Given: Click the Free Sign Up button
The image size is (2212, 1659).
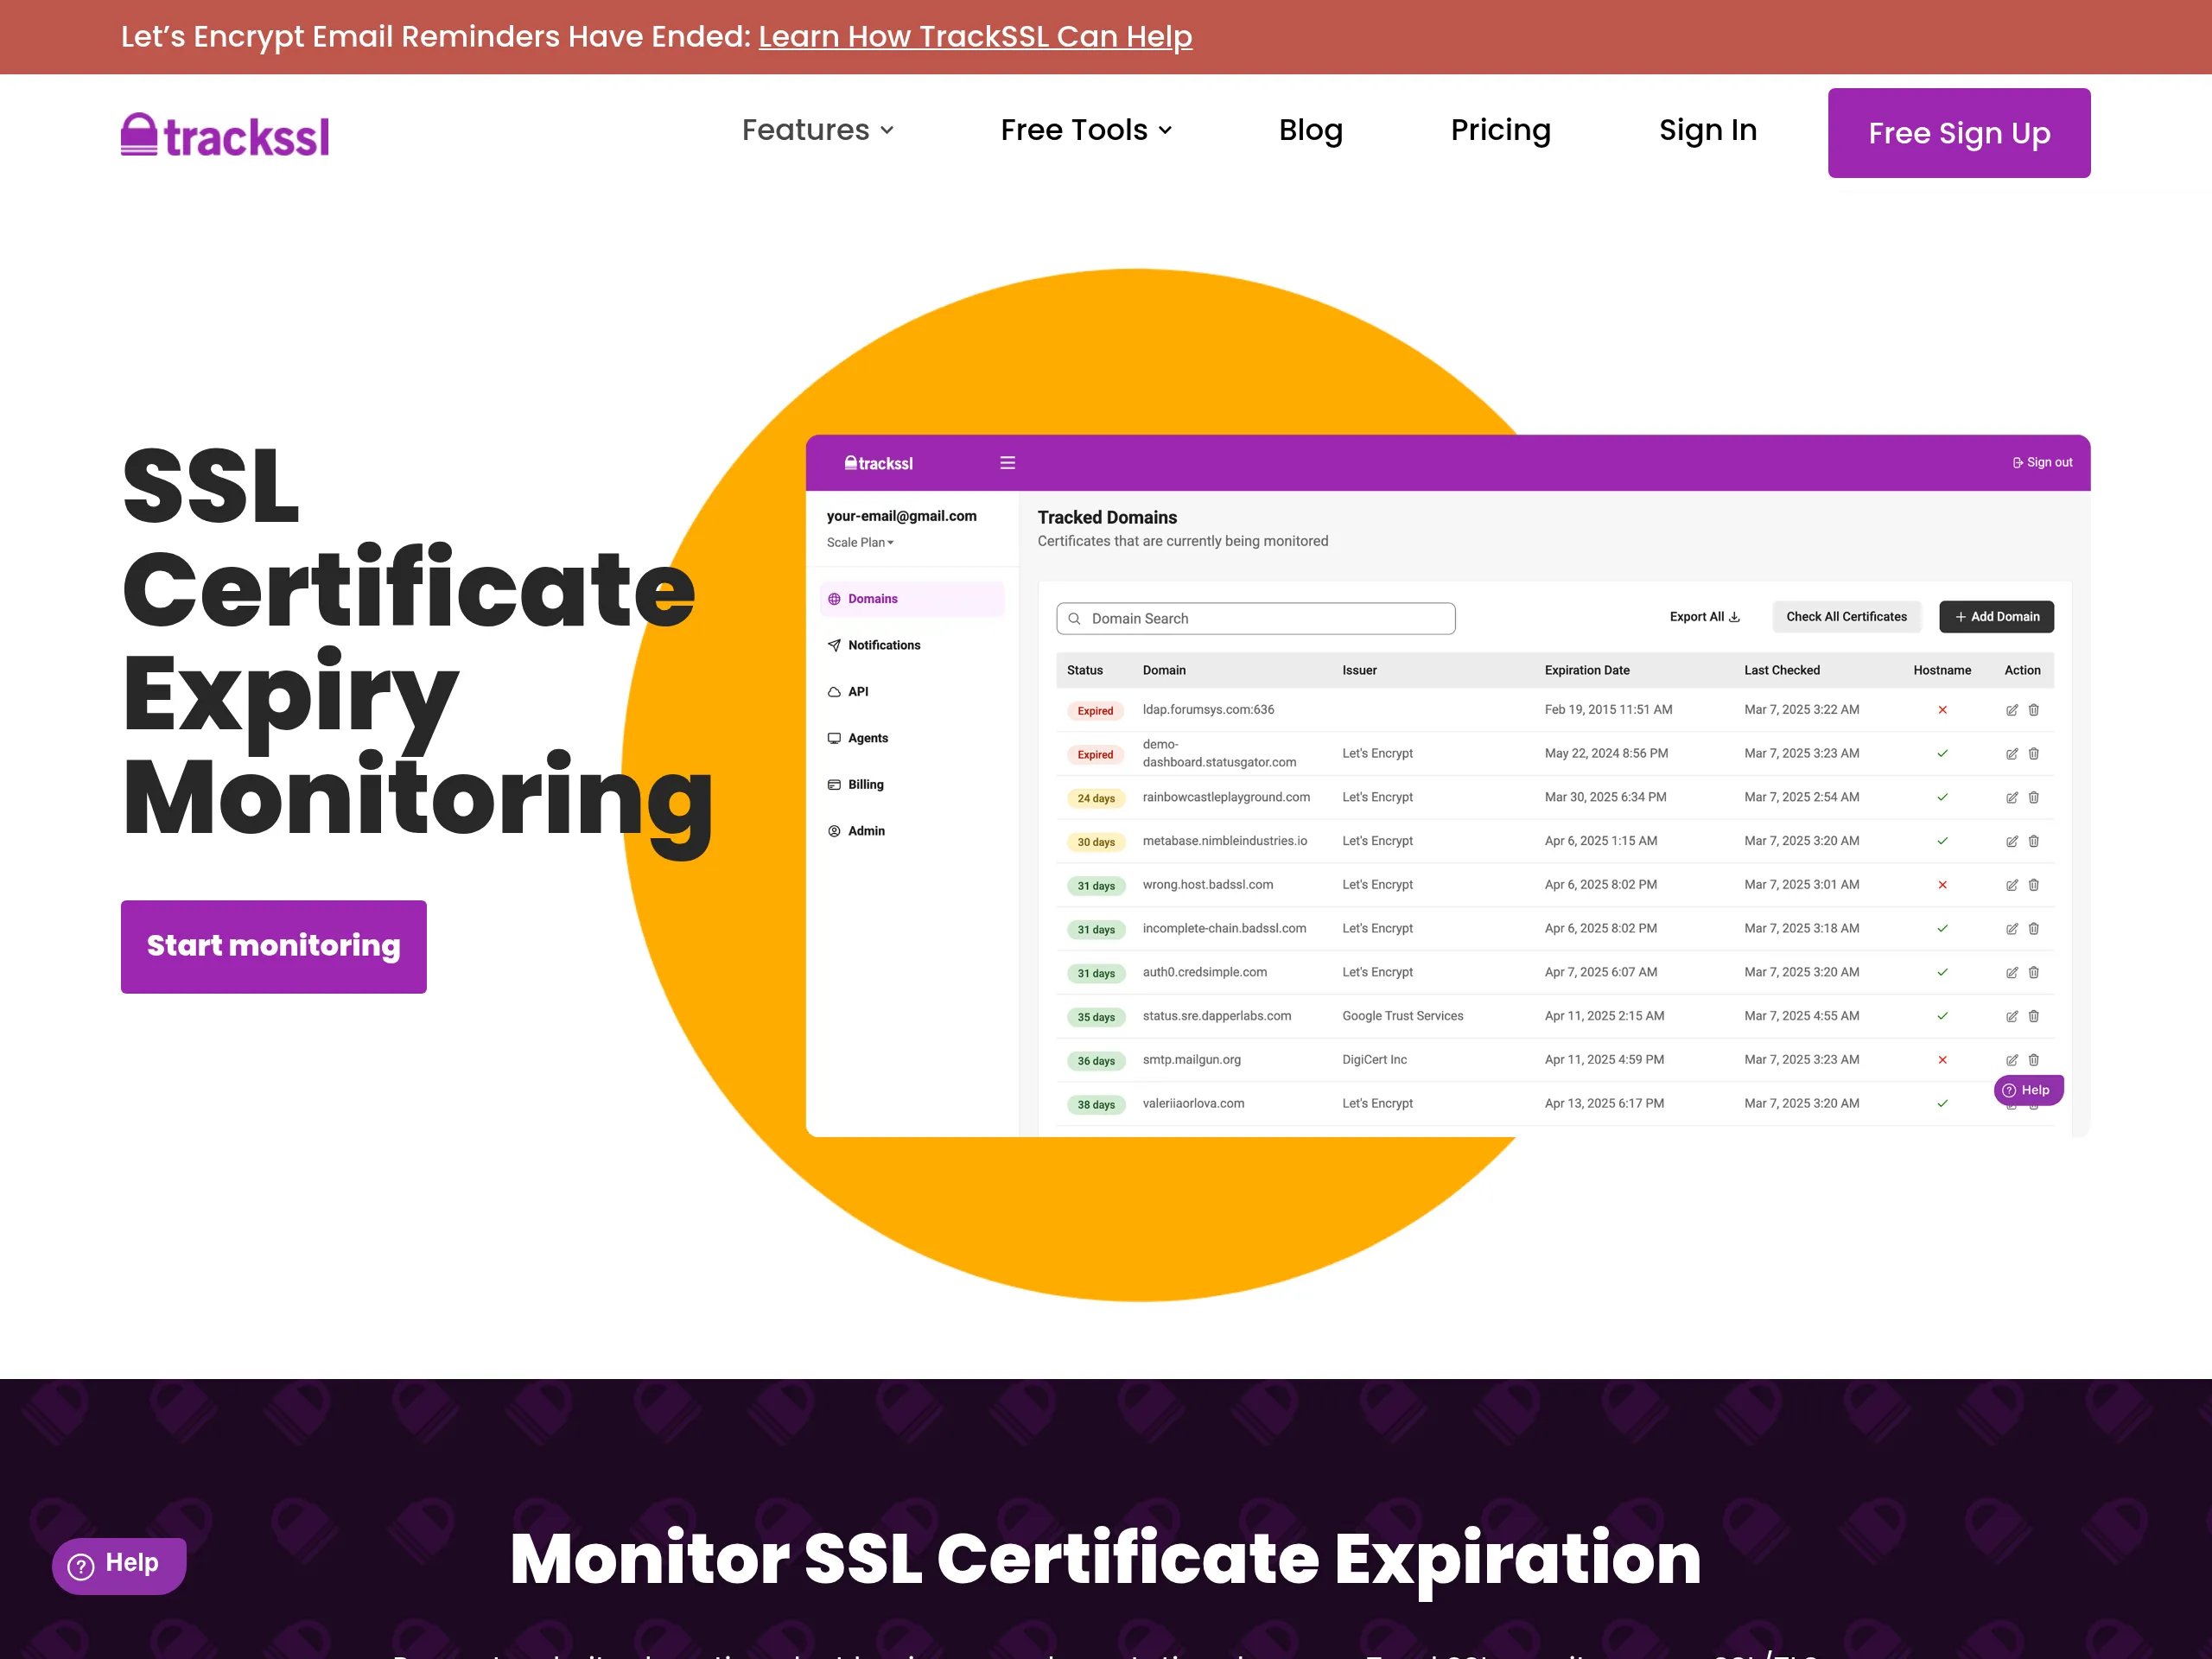Looking at the screenshot, I should tap(1958, 133).
